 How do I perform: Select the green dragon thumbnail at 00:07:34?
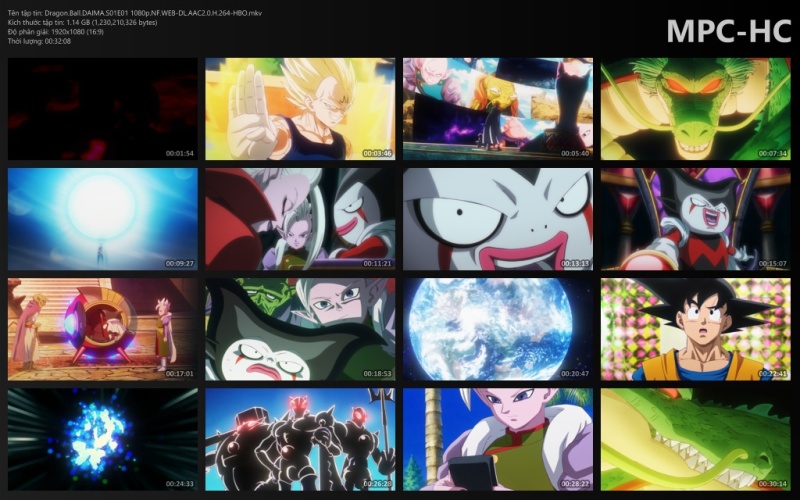pos(695,109)
